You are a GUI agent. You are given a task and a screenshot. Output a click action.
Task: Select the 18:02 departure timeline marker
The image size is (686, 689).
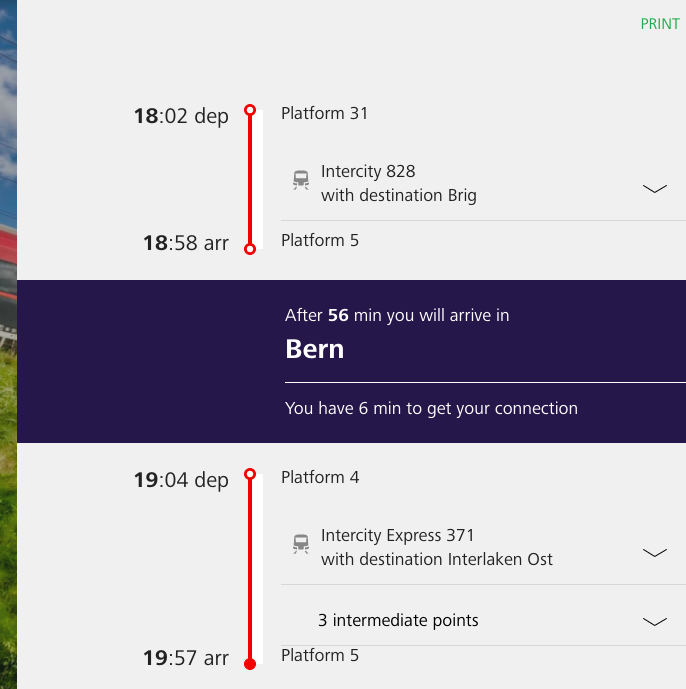250,110
